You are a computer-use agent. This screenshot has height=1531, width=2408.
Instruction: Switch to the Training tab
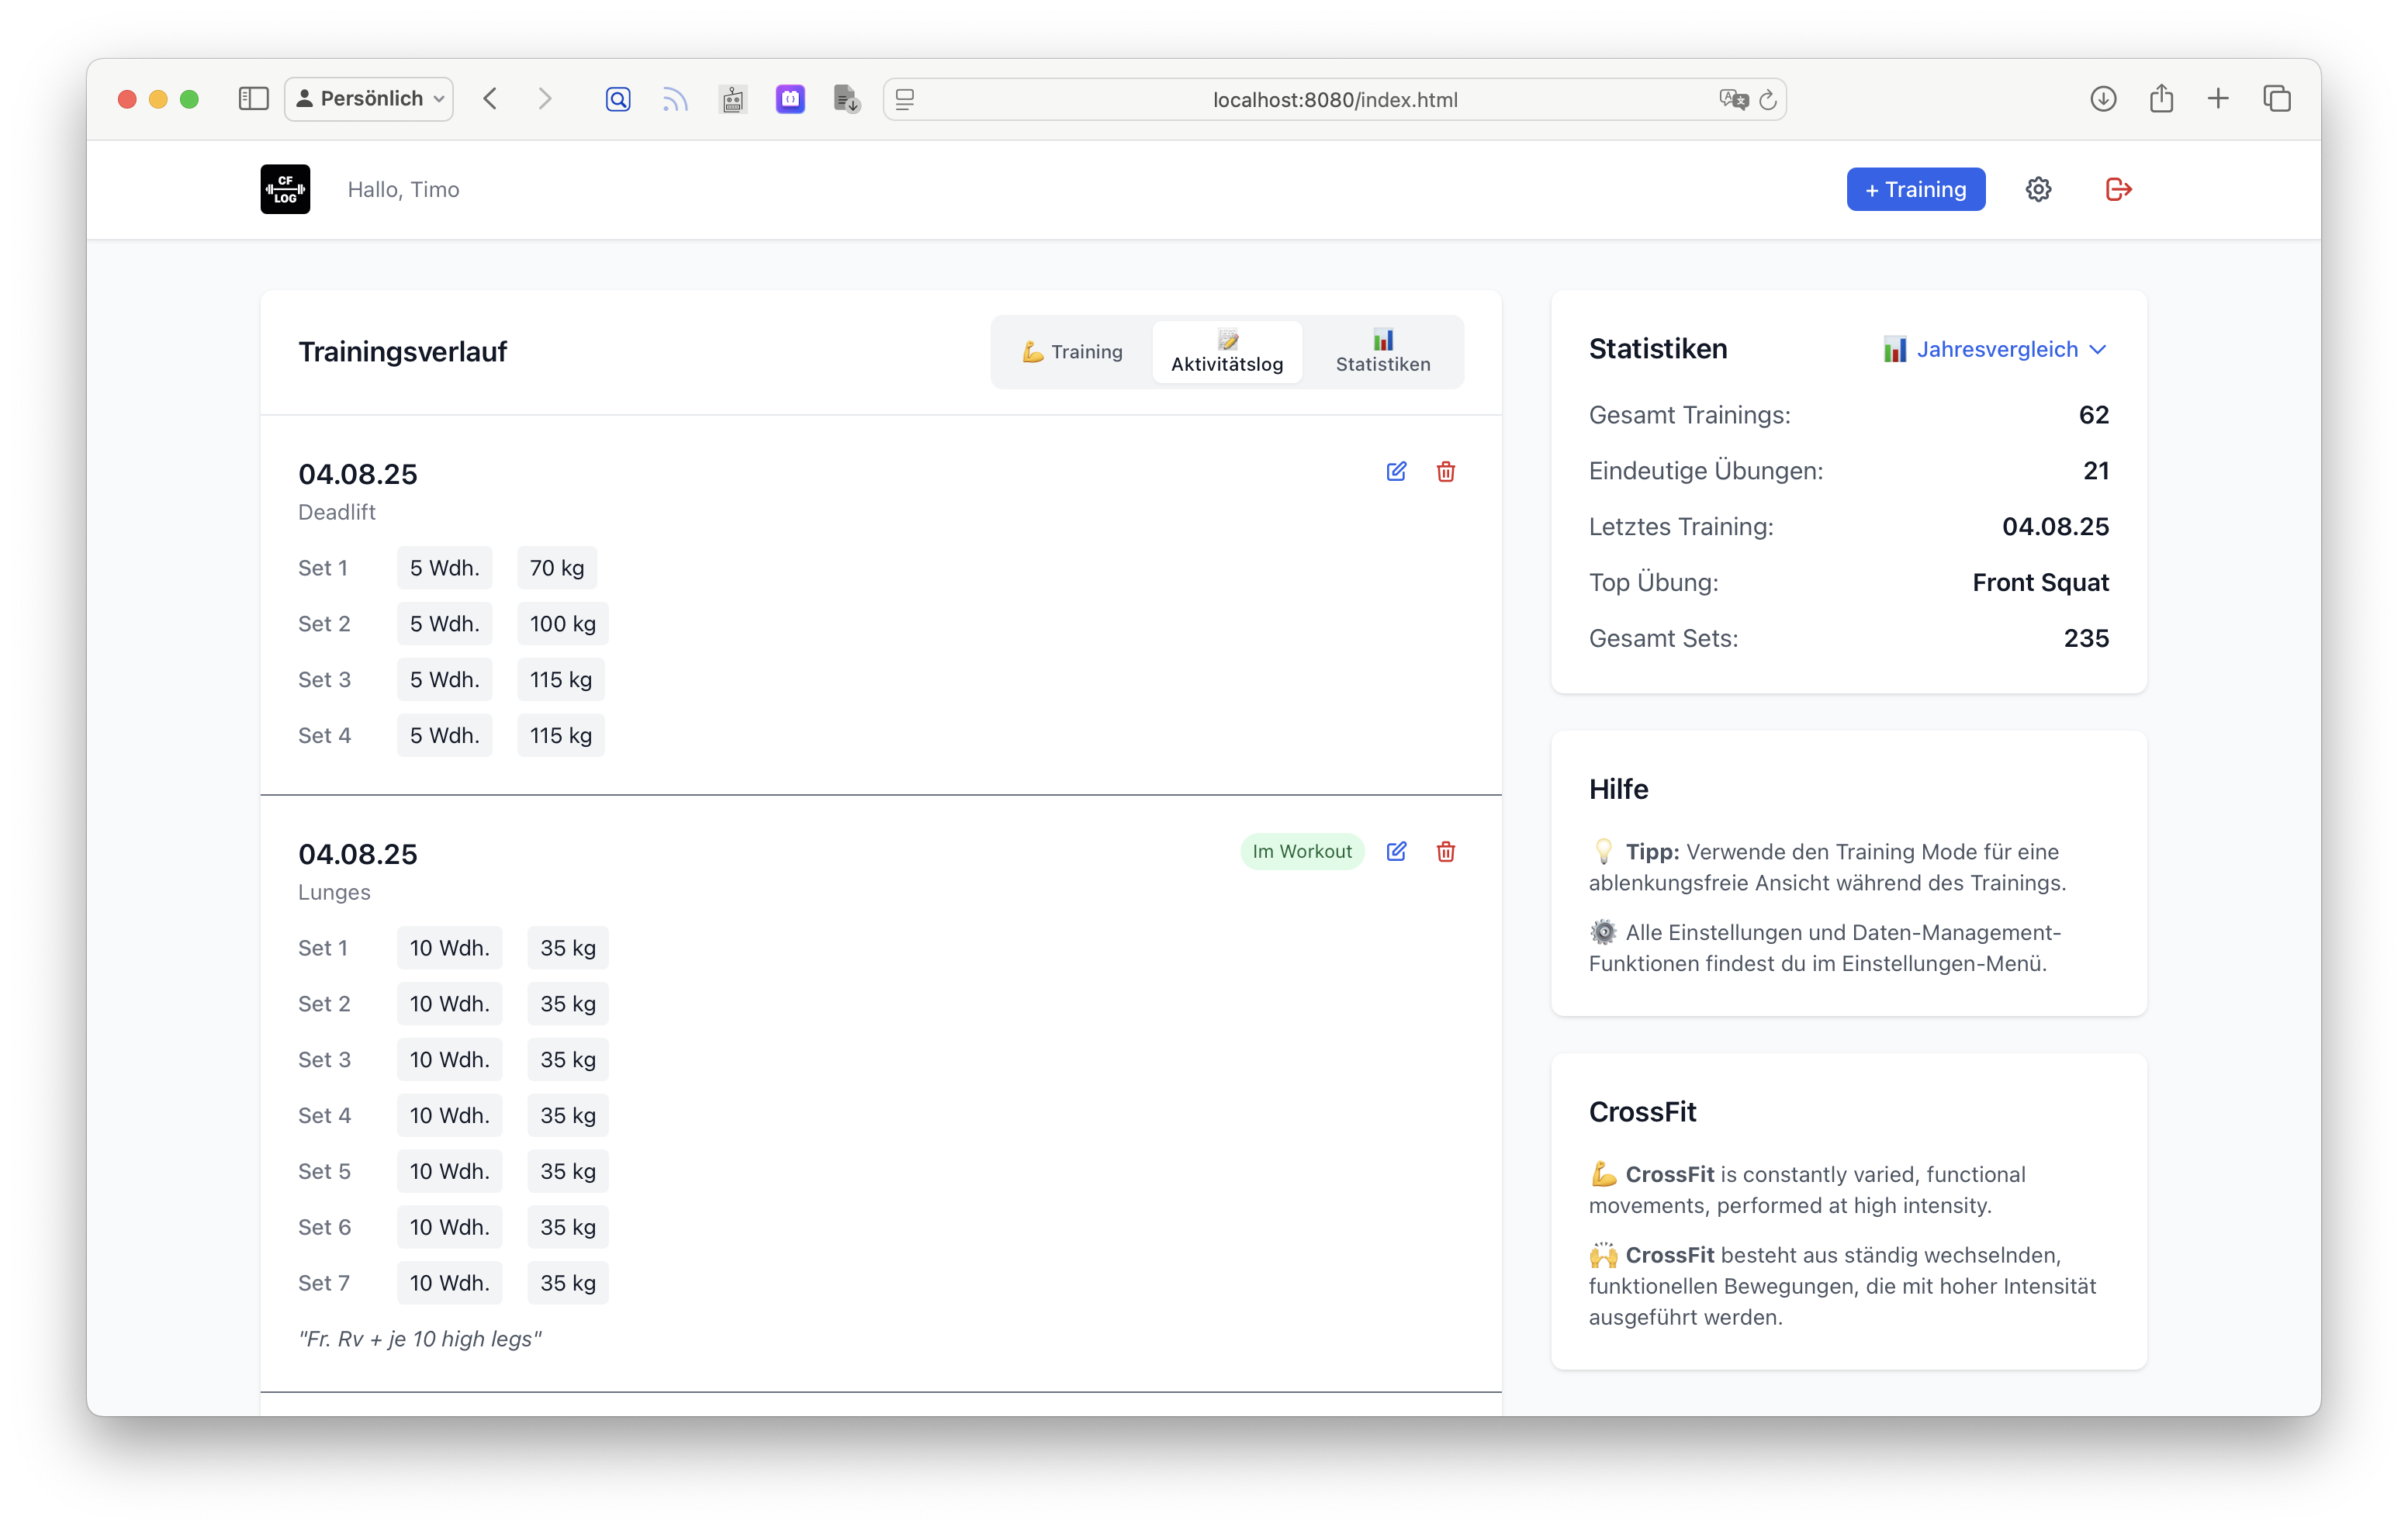click(1072, 351)
